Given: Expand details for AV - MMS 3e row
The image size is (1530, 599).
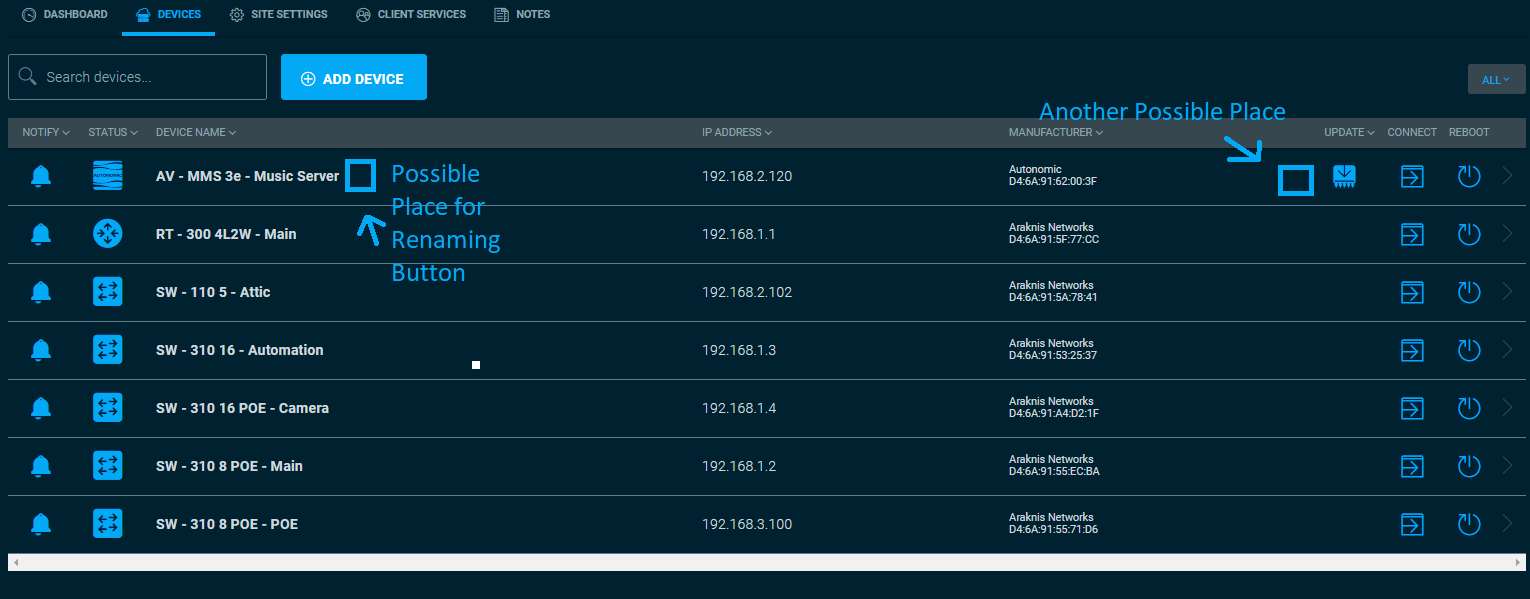Looking at the screenshot, I should point(1508,176).
